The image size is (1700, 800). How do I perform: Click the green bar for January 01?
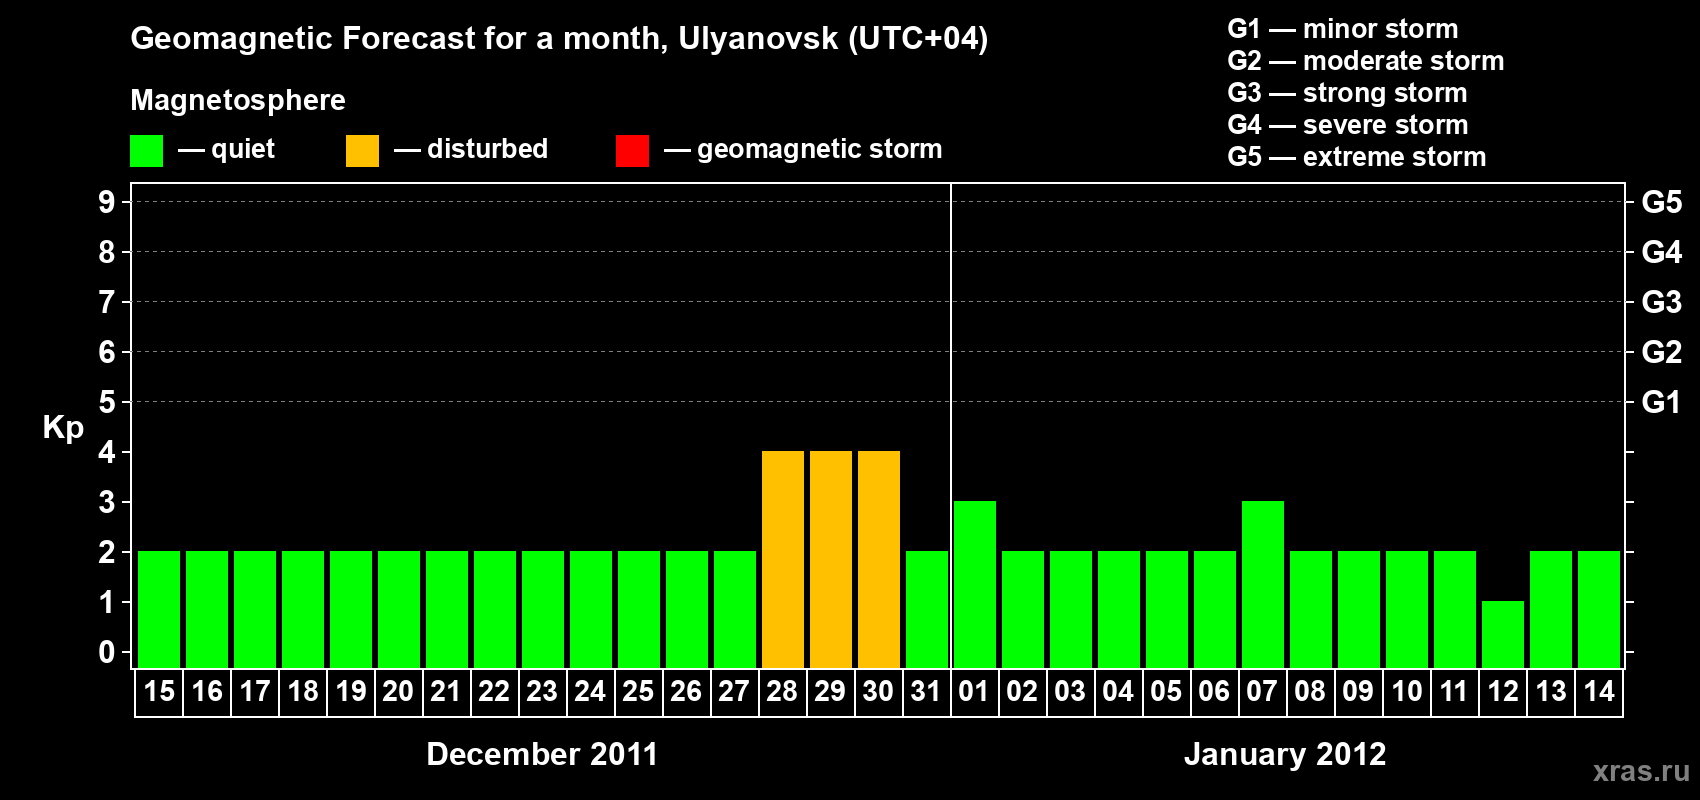975,584
